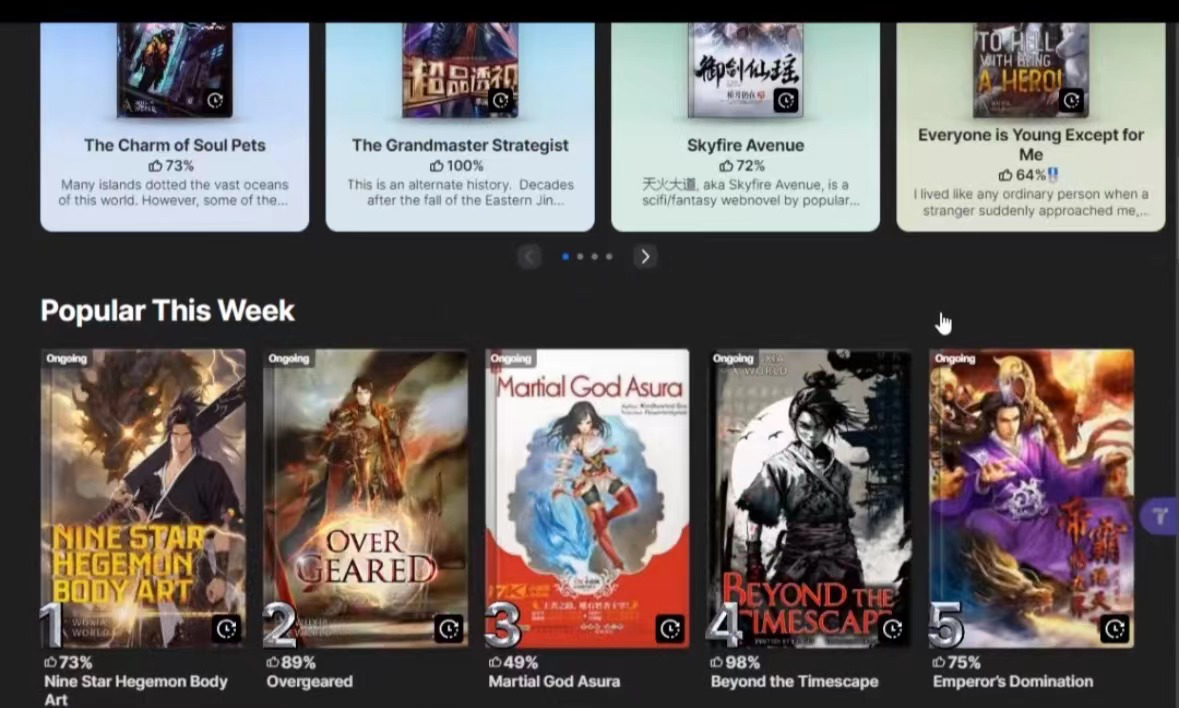1179x708 pixels.
Task: Click the clock icon on the Skyfire Avenue cover
Action: click(786, 100)
